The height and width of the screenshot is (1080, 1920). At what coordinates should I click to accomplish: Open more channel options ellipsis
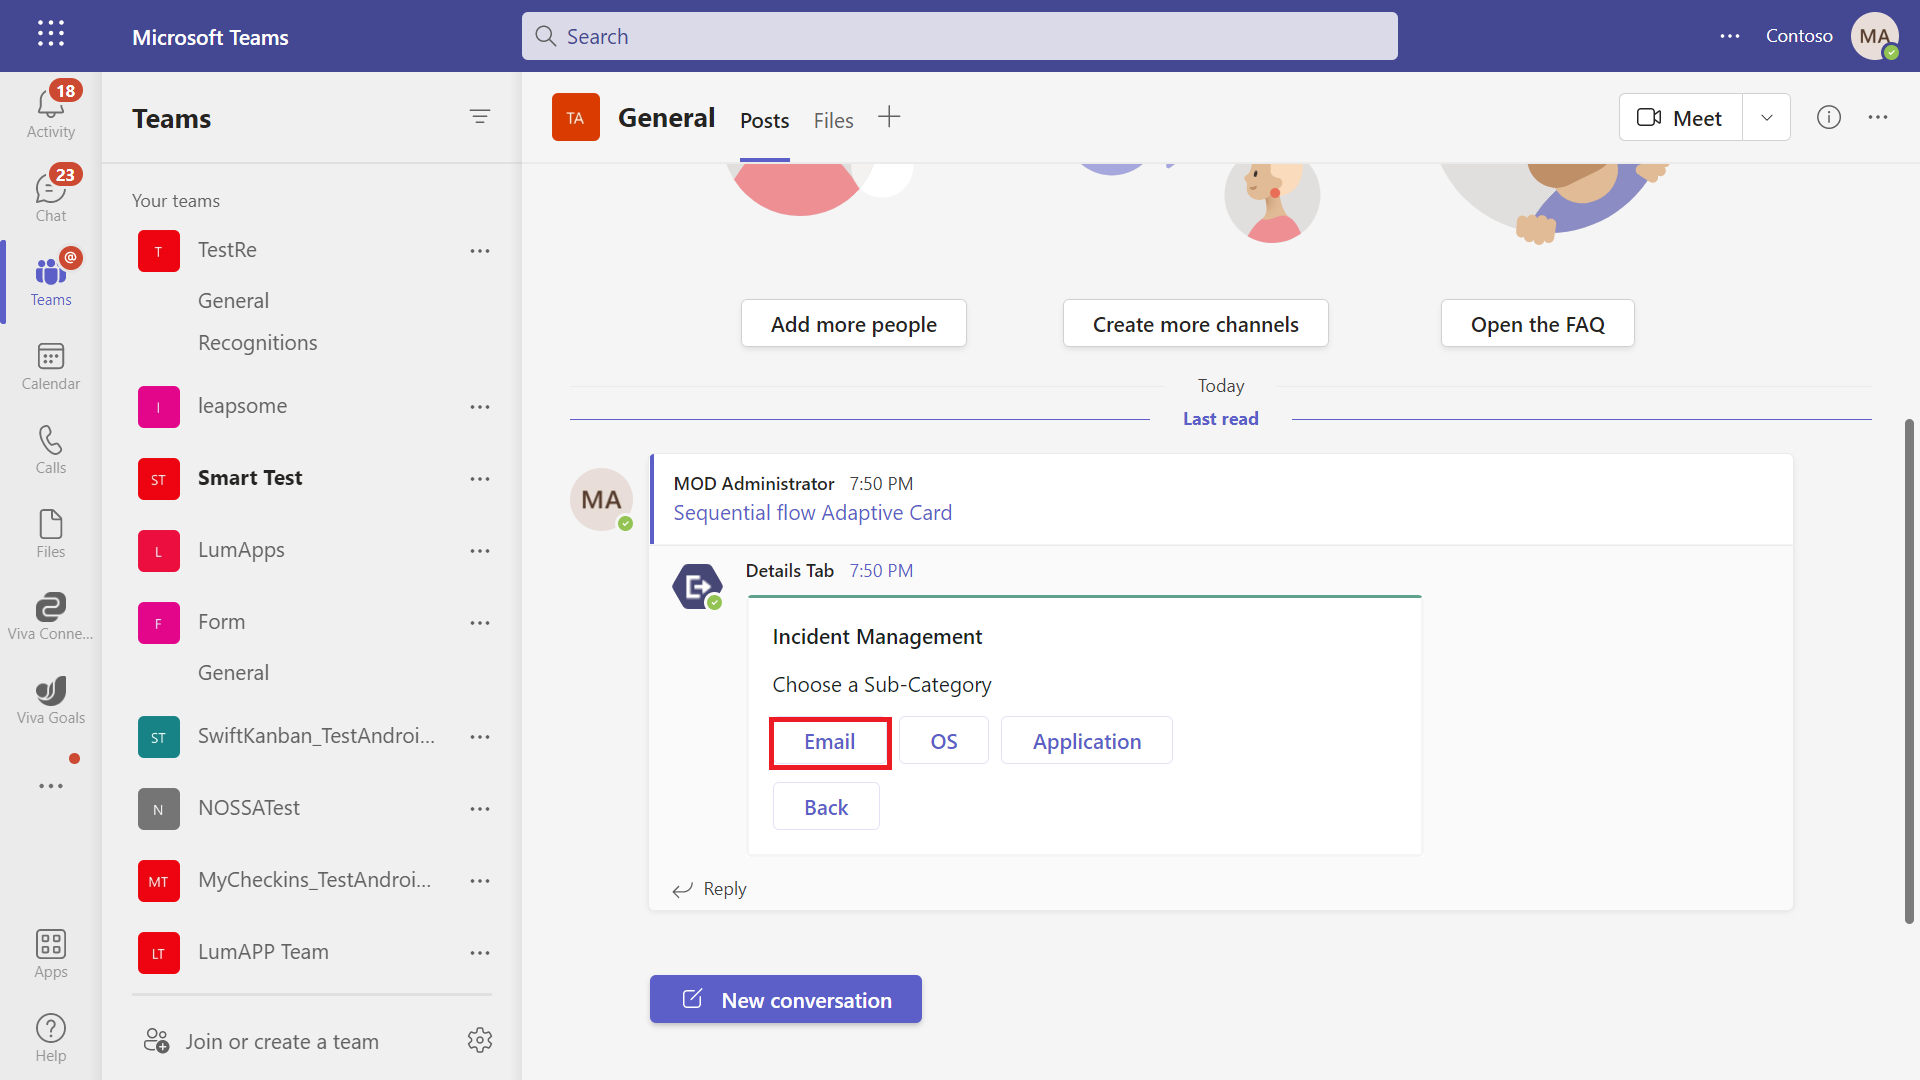click(1878, 118)
